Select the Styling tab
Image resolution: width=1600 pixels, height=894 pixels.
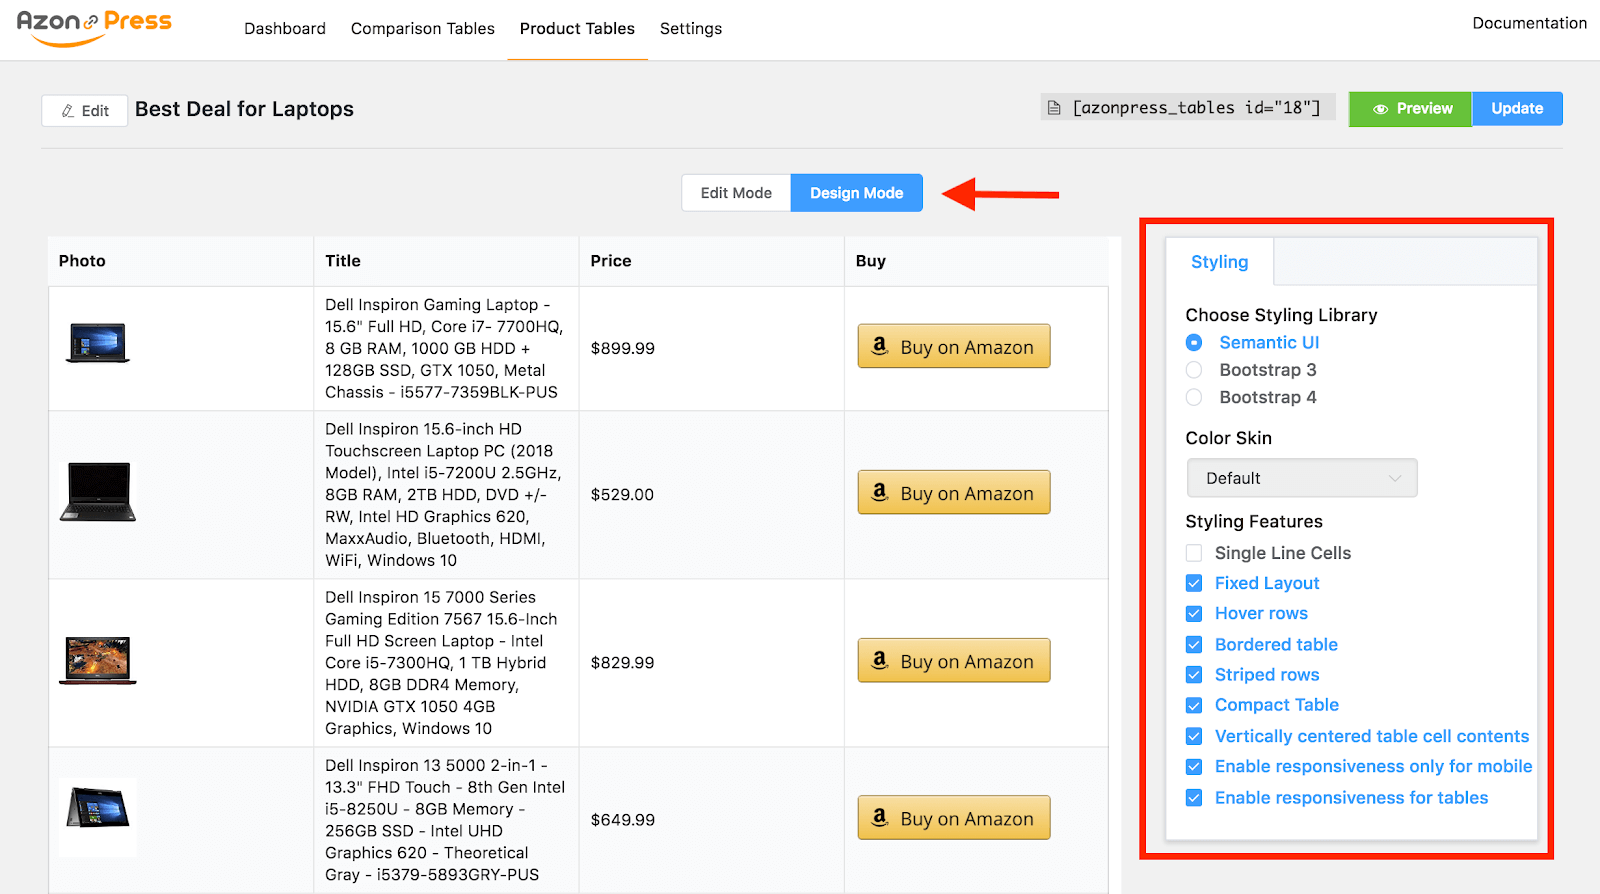pyautogui.click(x=1219, y=262)
